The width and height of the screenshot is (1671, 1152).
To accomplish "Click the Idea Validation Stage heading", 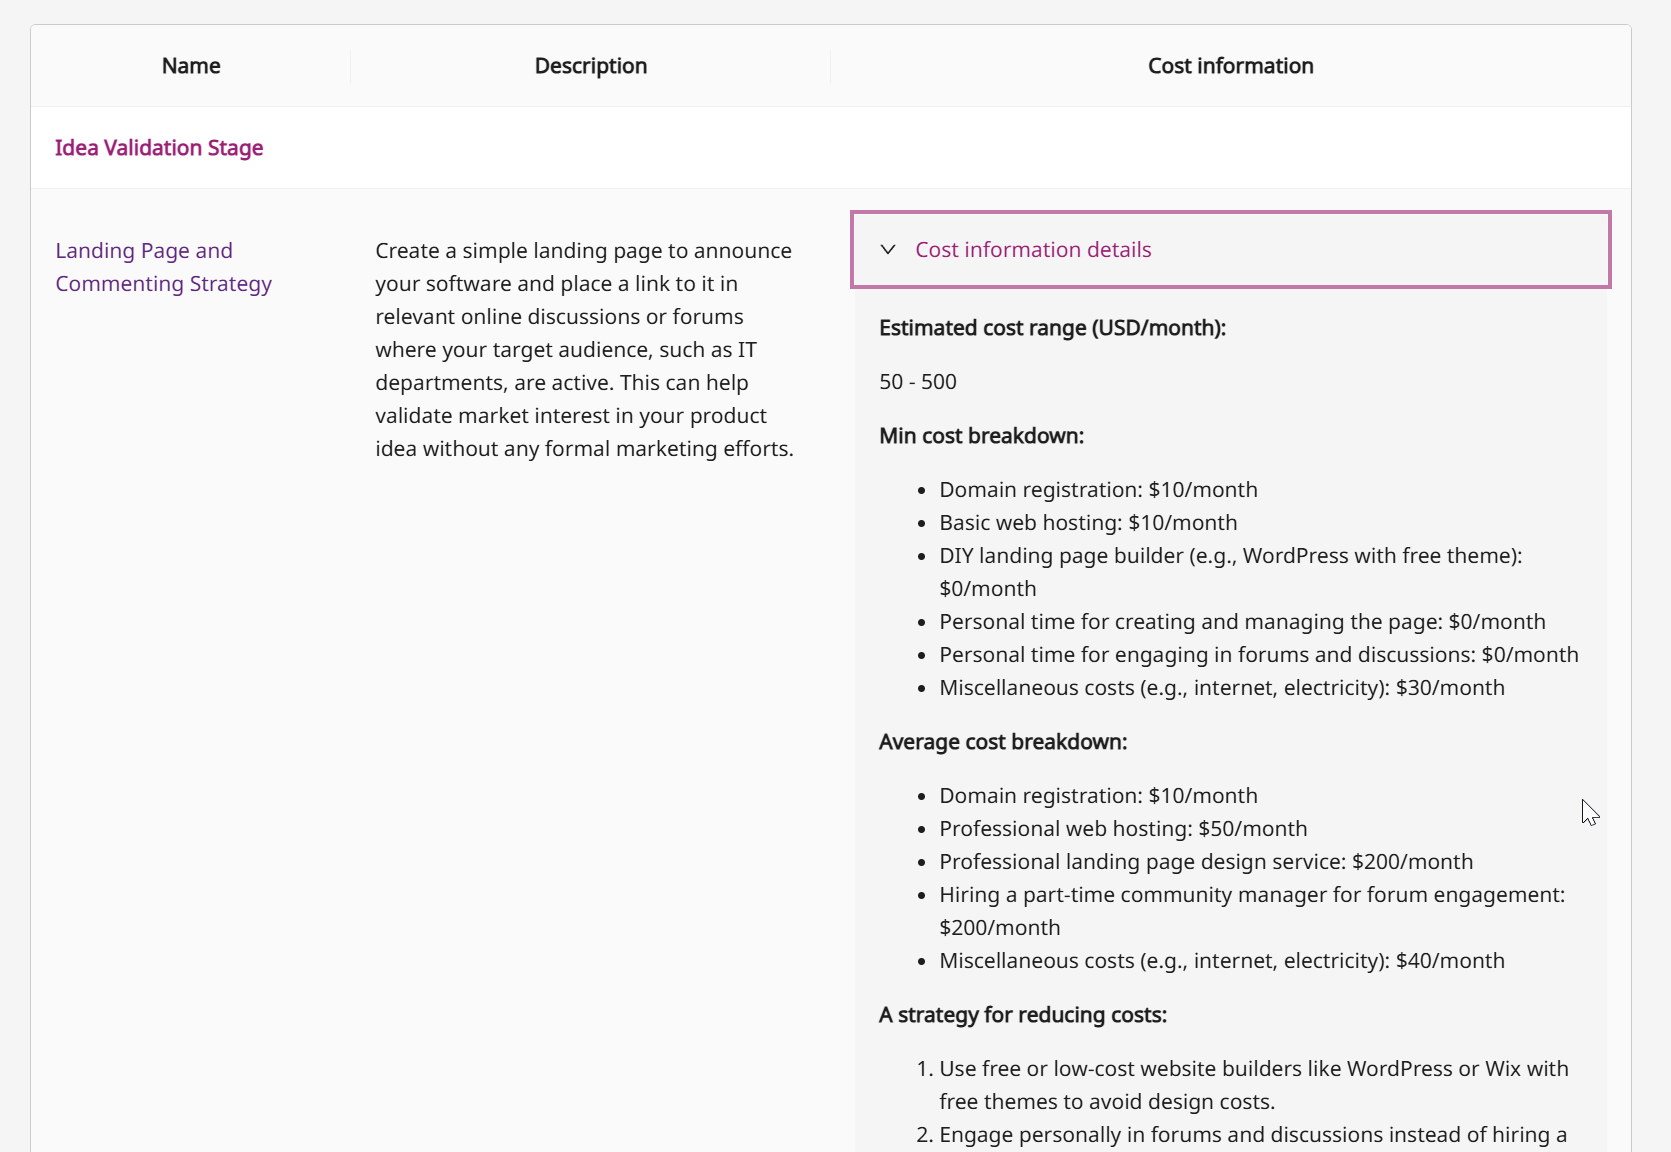I will pyautogui.click(x=159, y=148).
